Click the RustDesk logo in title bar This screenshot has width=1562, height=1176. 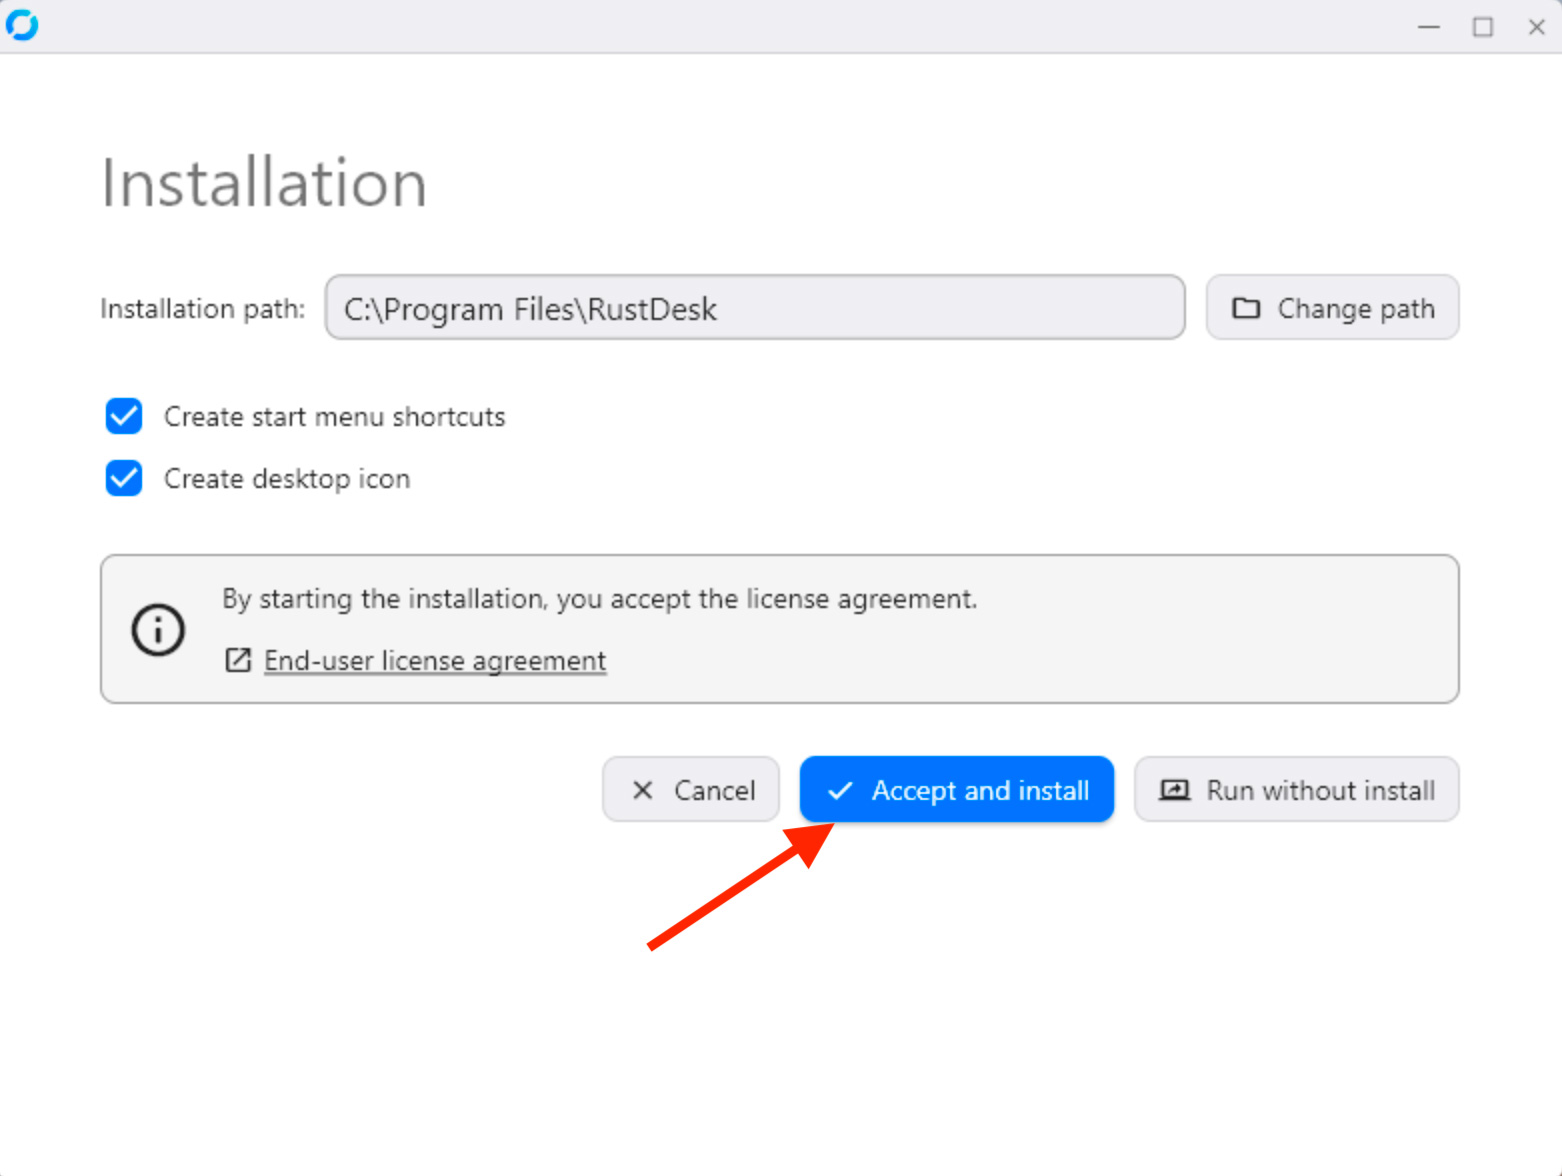click(22, 25)
